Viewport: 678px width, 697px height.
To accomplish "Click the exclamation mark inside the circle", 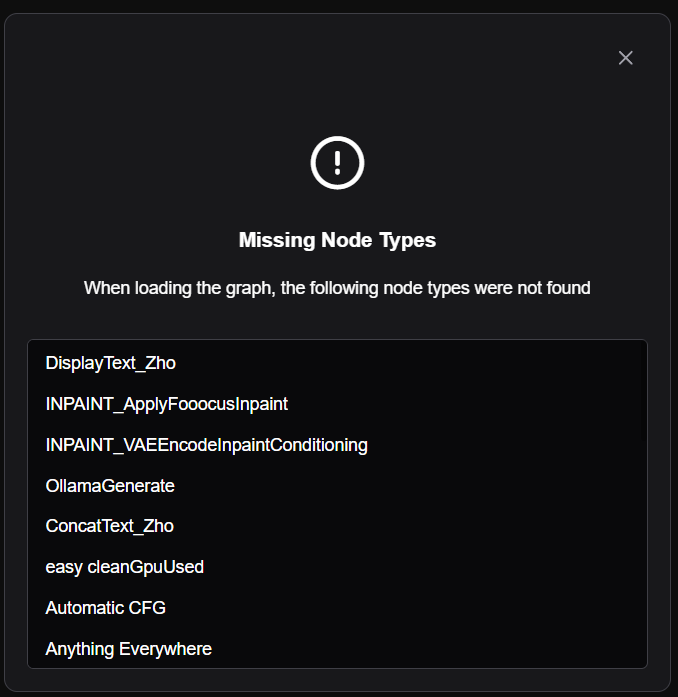I will click(338, 162).
